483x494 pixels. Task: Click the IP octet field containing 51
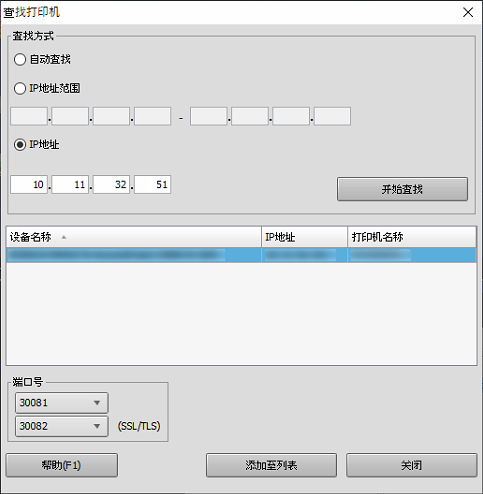tap(153, 184)
